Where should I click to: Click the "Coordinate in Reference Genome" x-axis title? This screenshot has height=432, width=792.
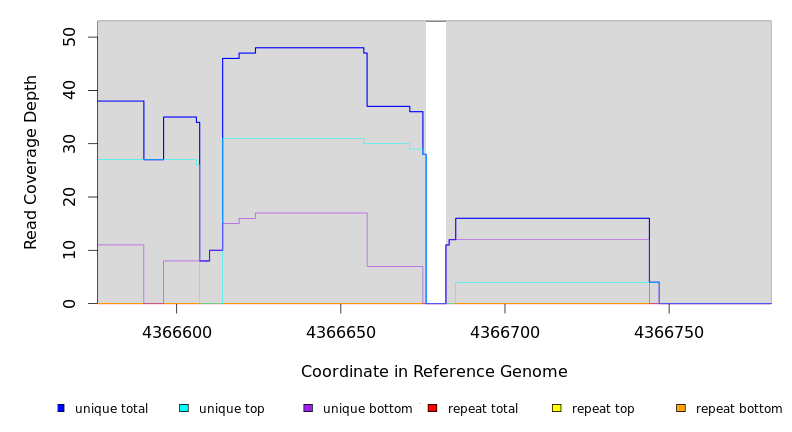coord(434,372)
